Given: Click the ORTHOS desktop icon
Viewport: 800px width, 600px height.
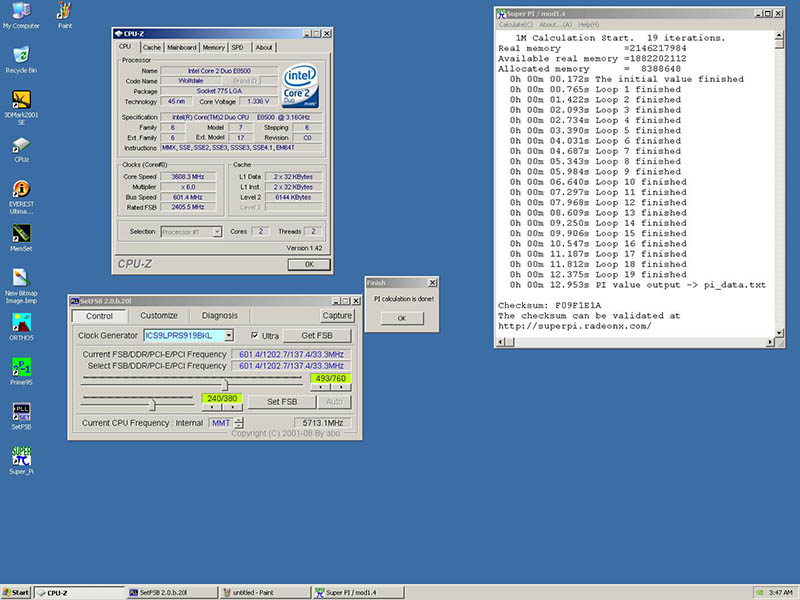Looking at the screenshot, I should 21,327.
